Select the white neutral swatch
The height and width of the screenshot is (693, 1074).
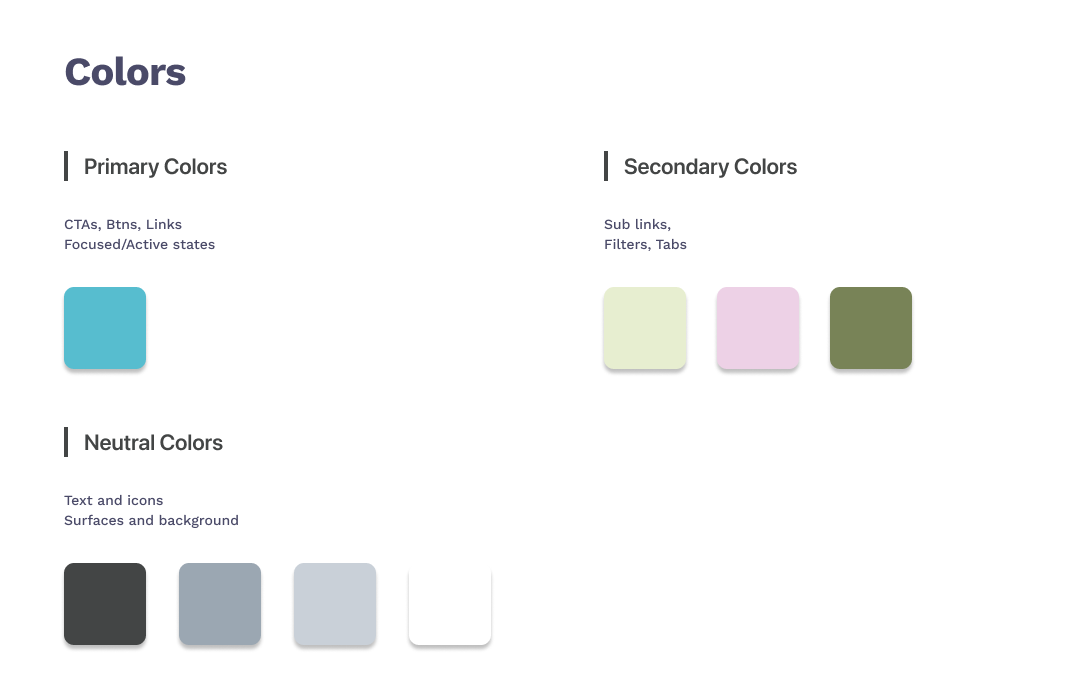450,604
